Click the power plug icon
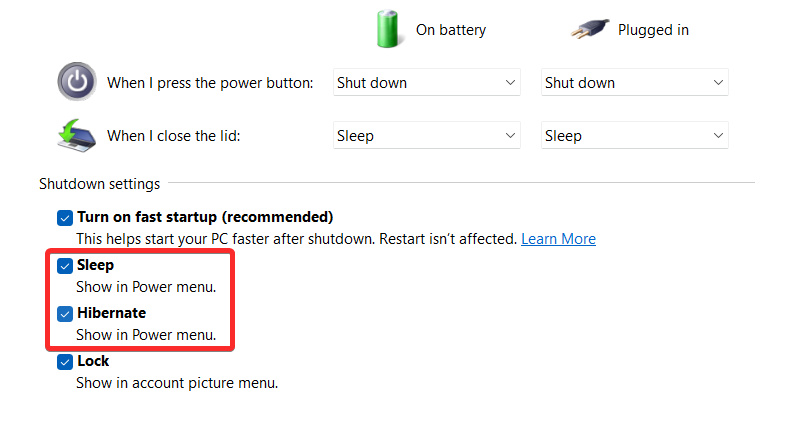This screenshot has width=786, height=423. coord(591,29)
